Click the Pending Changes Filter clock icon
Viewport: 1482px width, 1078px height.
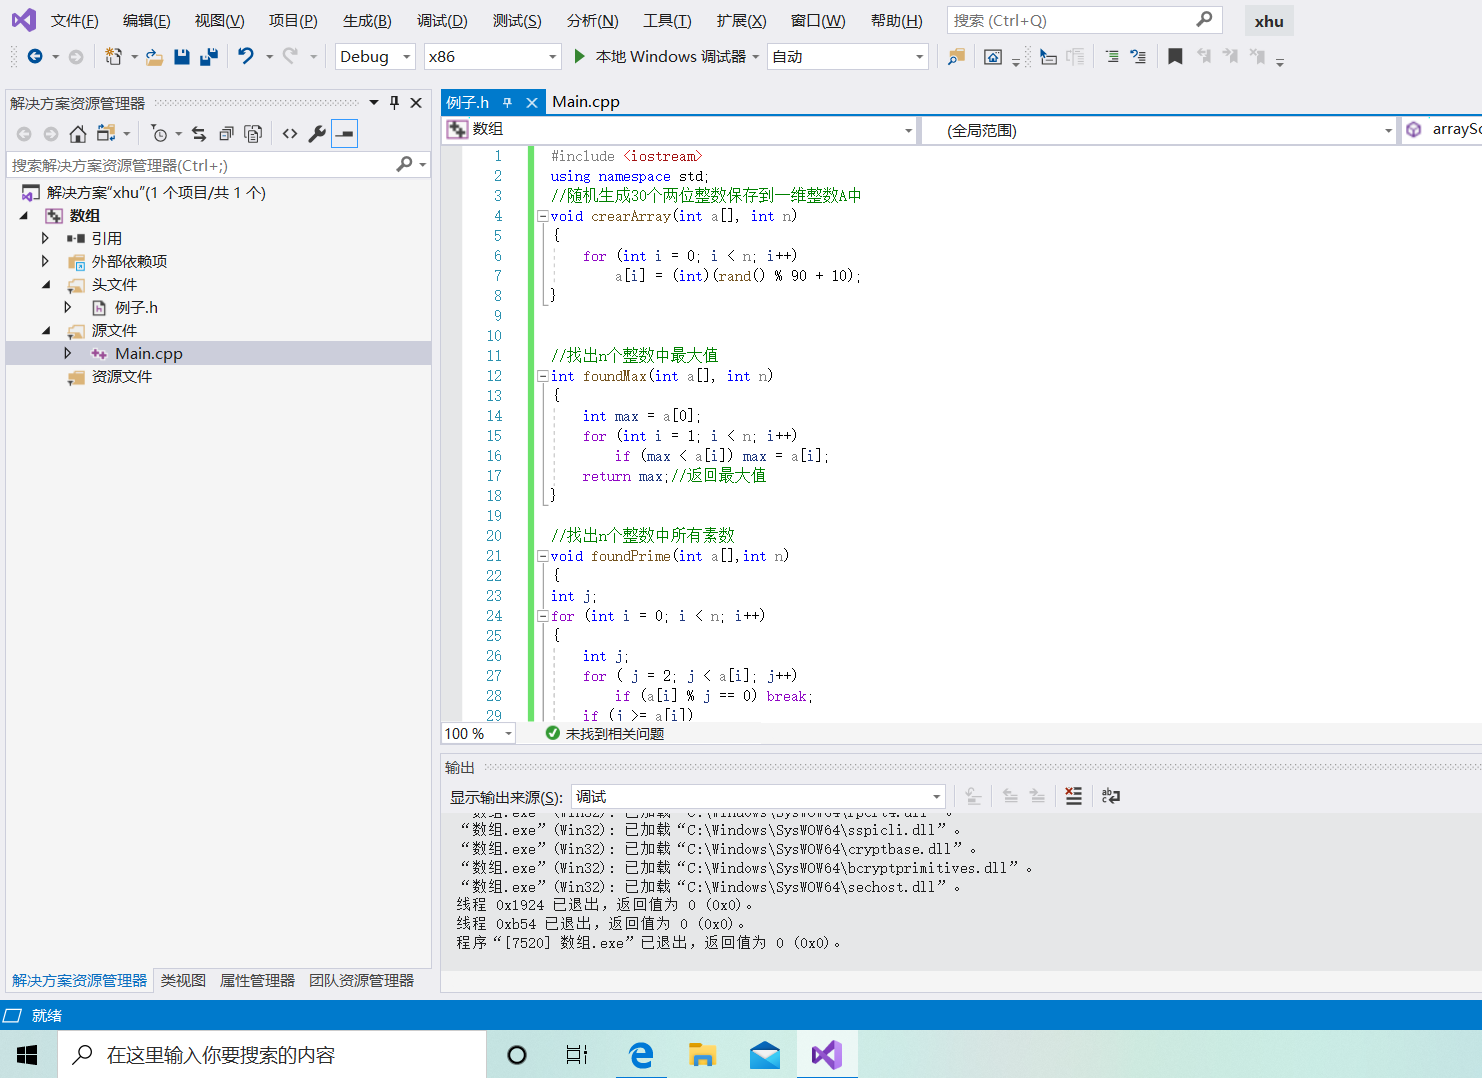(x=159, y=133)
